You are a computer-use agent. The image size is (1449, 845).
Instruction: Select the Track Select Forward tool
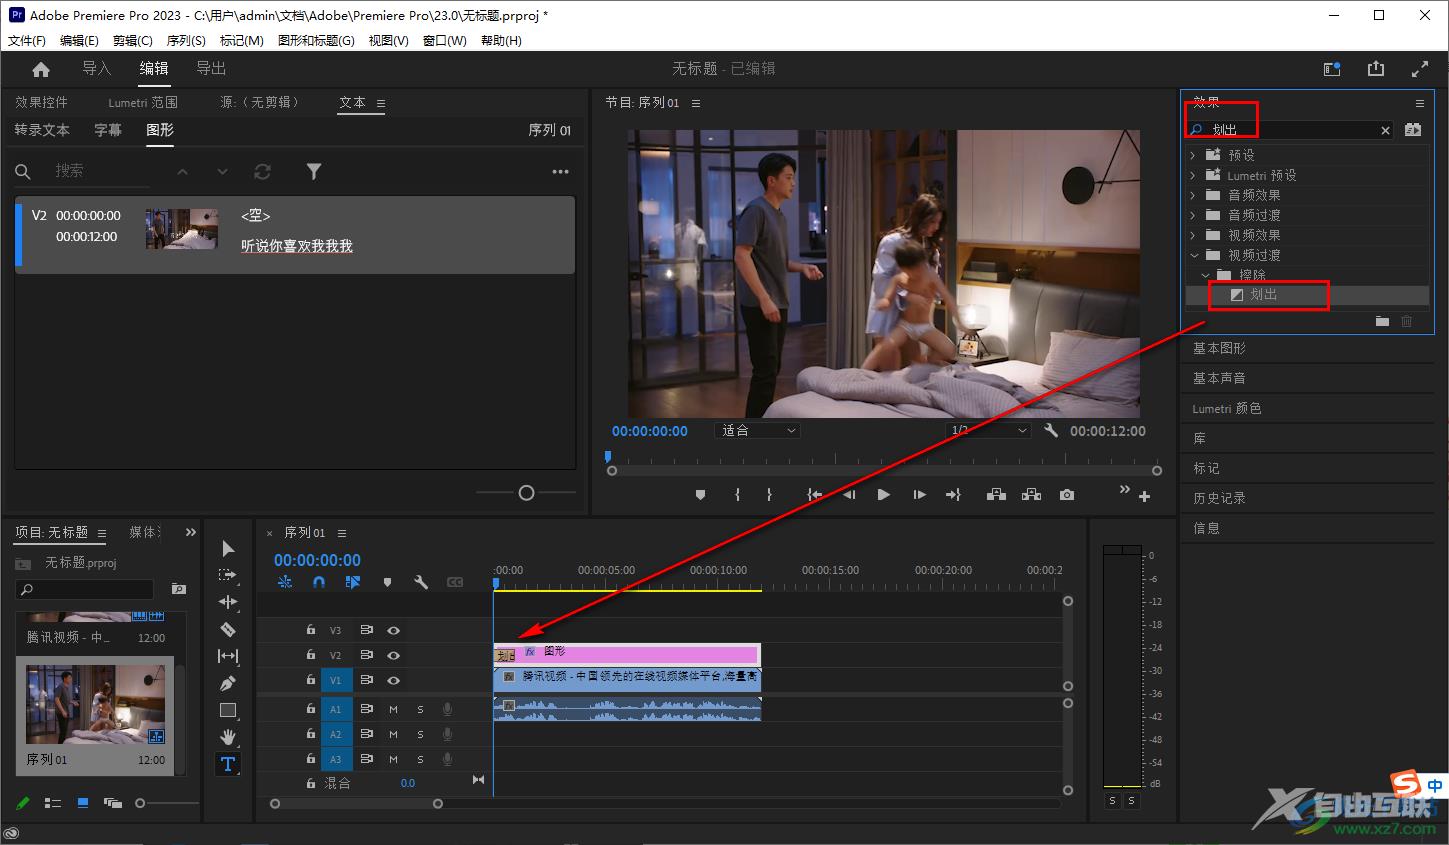[x=228, y=575]
